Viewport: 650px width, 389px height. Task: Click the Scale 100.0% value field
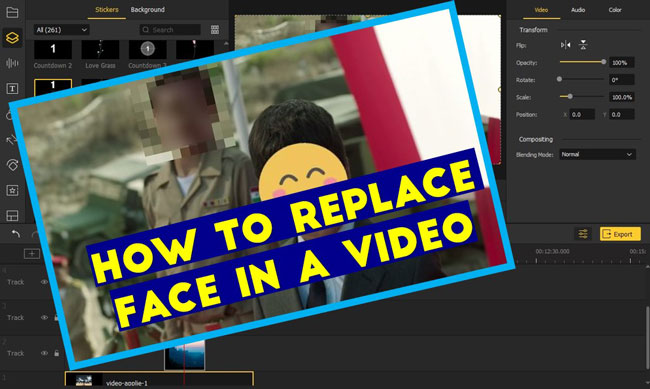click(x=622, y=97)
